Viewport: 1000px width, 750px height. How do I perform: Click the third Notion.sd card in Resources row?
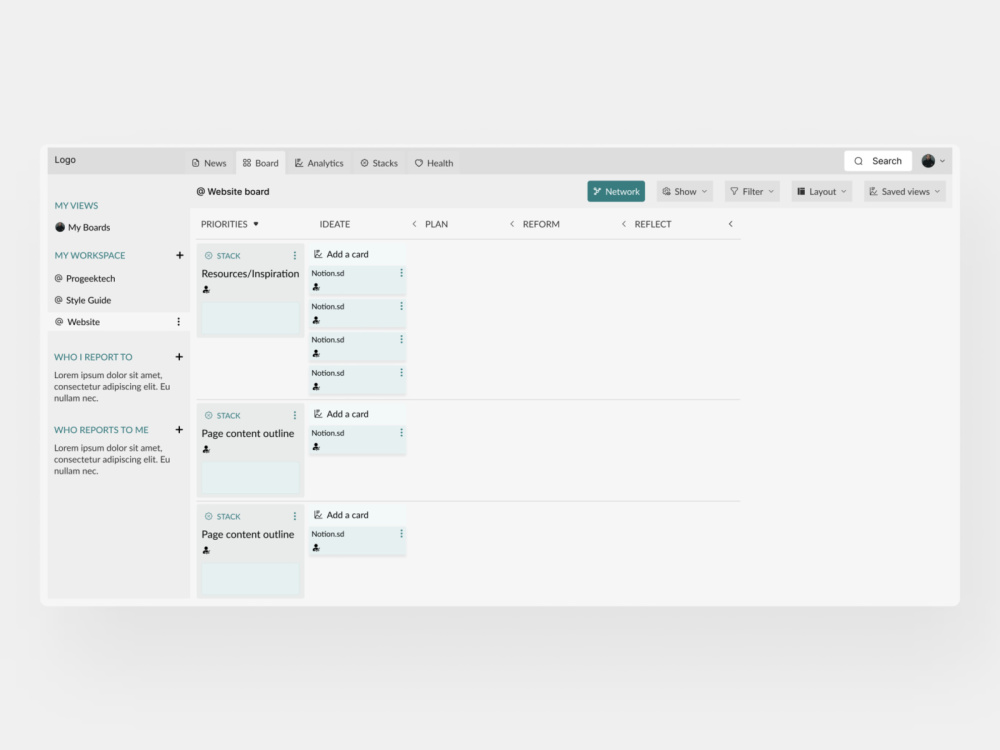(357, 346)
